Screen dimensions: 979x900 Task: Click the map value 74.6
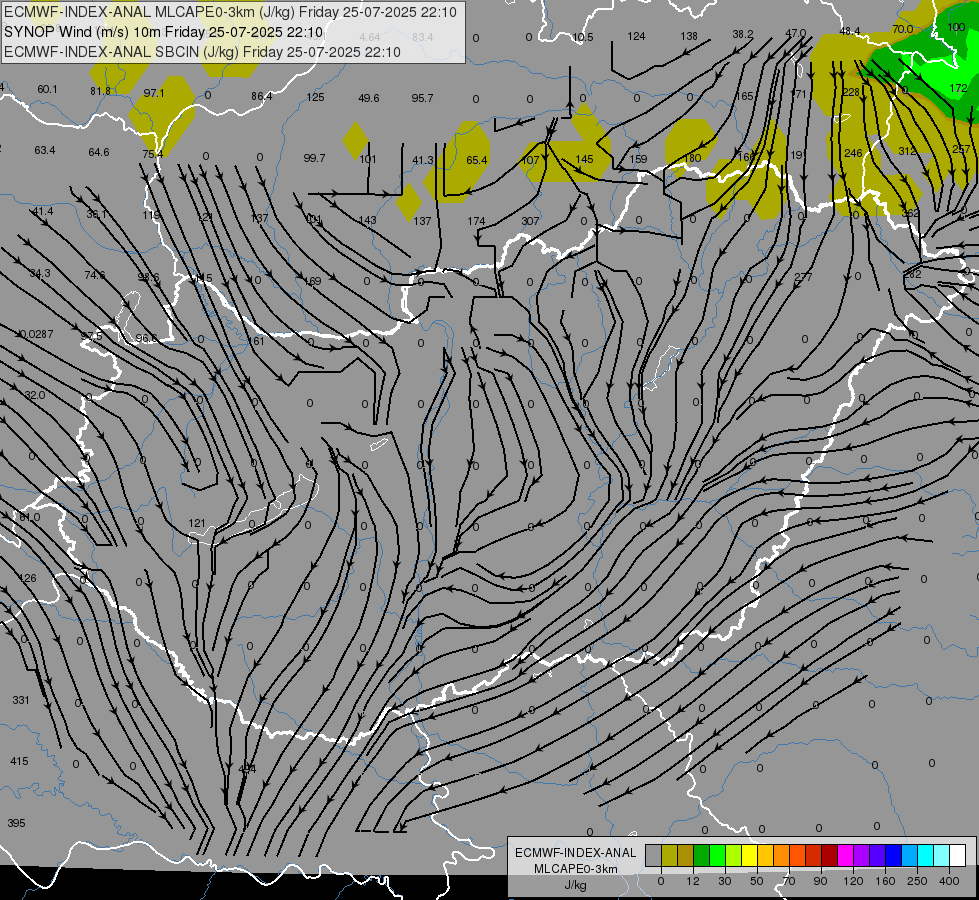point(95,275)
